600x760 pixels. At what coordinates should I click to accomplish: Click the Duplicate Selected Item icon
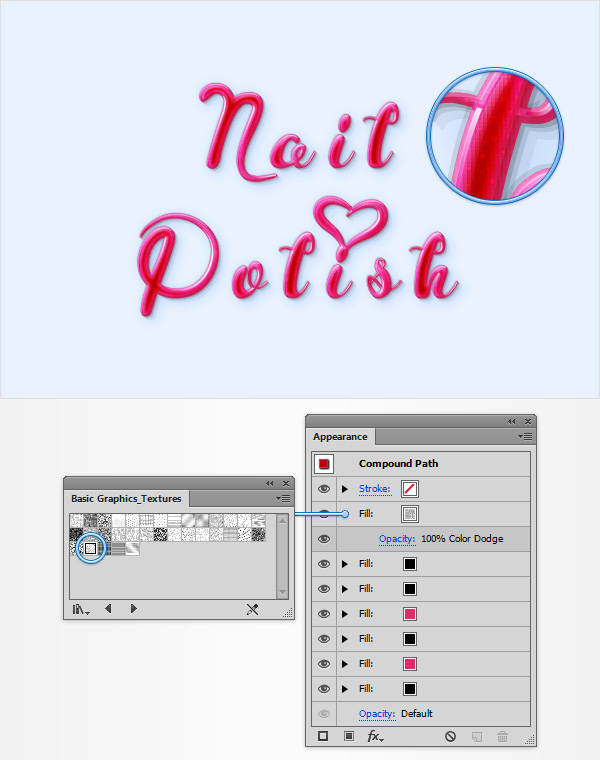pos(477,737)
